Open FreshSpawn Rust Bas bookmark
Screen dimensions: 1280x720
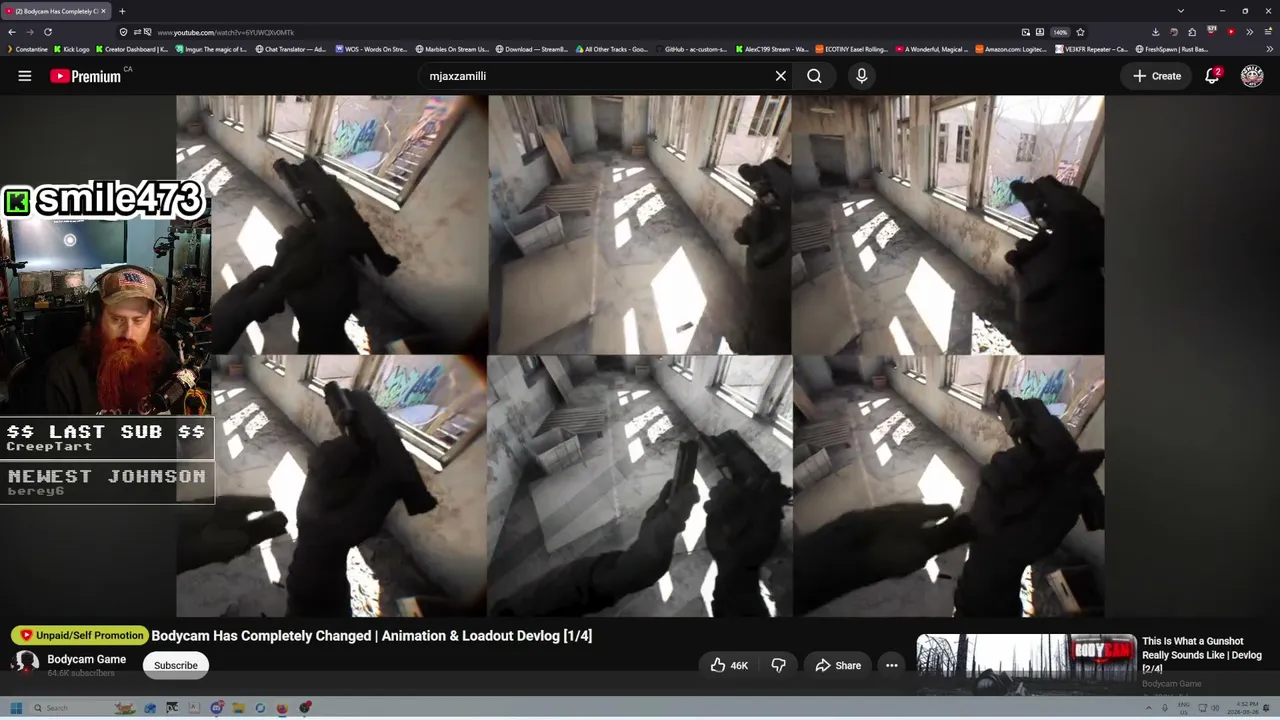tap(1171, 49)
